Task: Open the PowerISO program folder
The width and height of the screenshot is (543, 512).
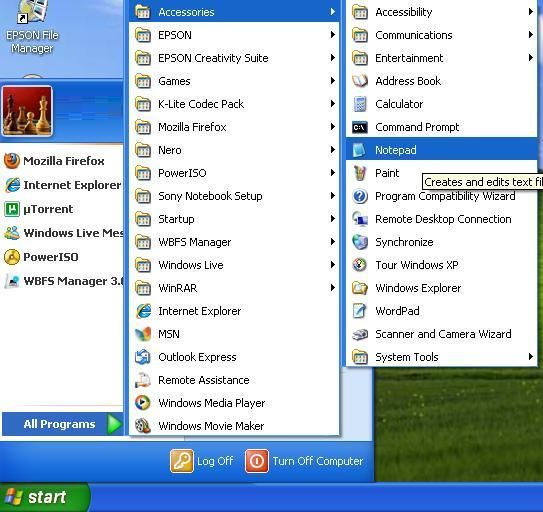Action: click(234, 173)
